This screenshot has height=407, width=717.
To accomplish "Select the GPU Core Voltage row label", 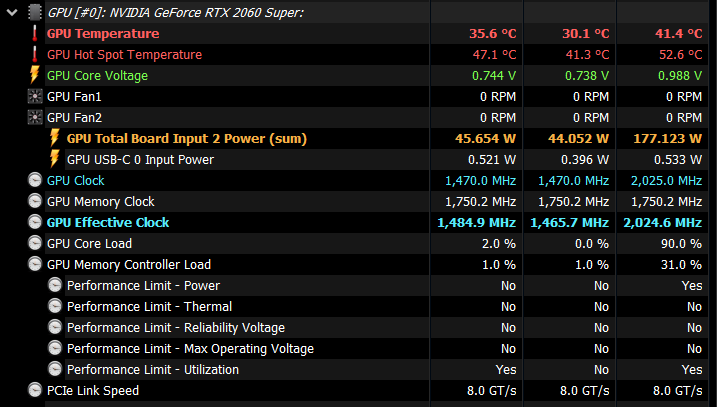I will (x=97, y=75).
